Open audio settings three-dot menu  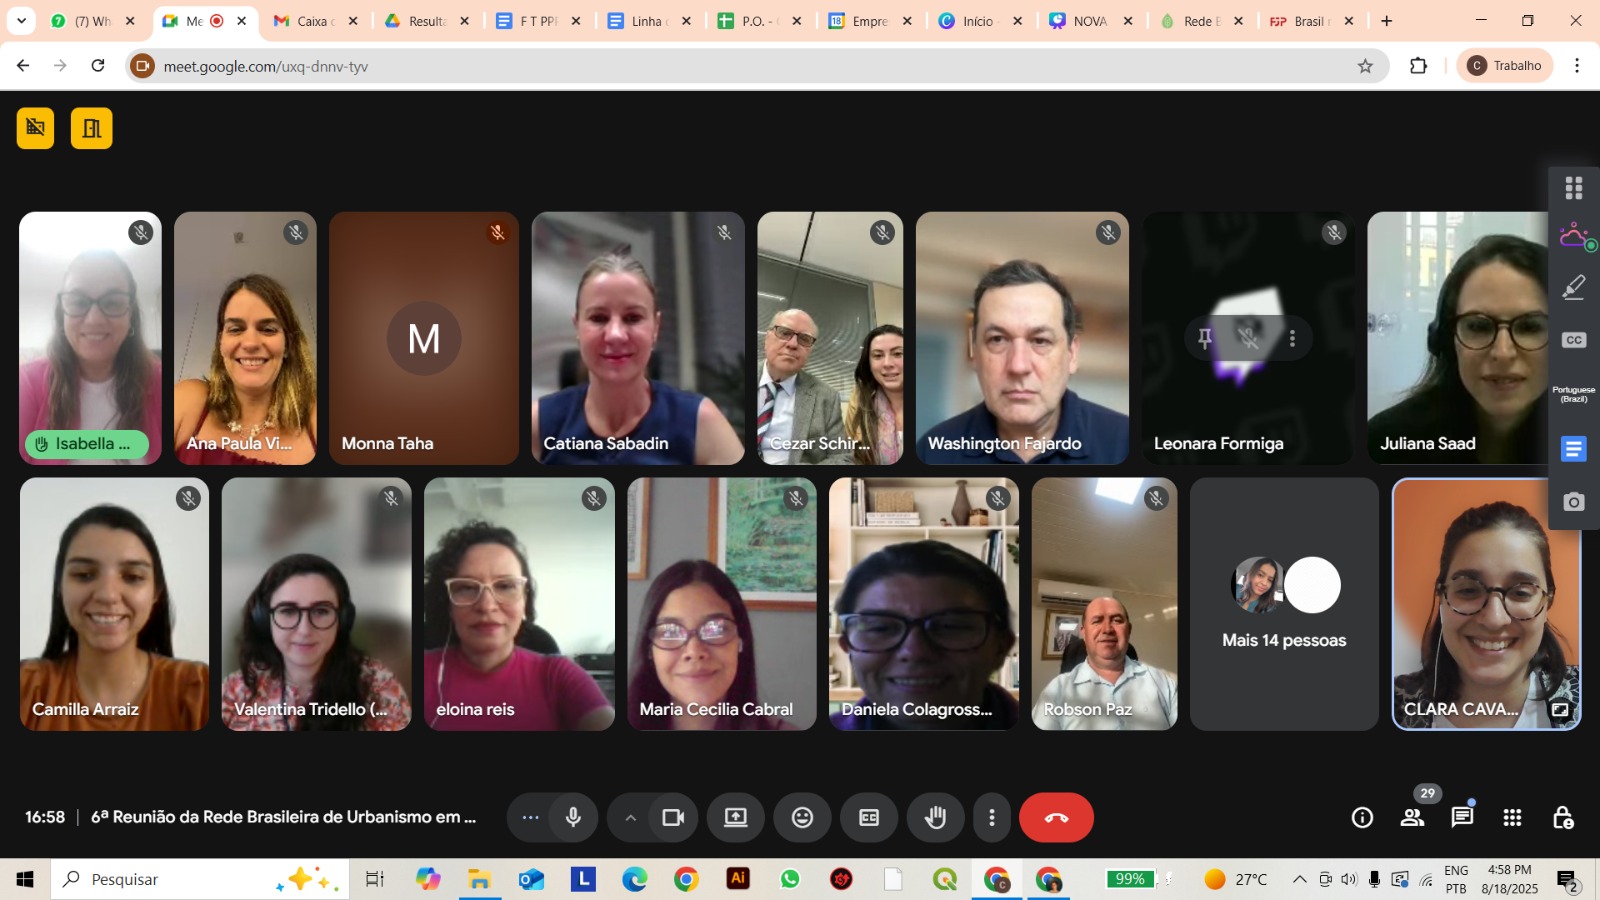pyautogui.click(x=530, y=818)
